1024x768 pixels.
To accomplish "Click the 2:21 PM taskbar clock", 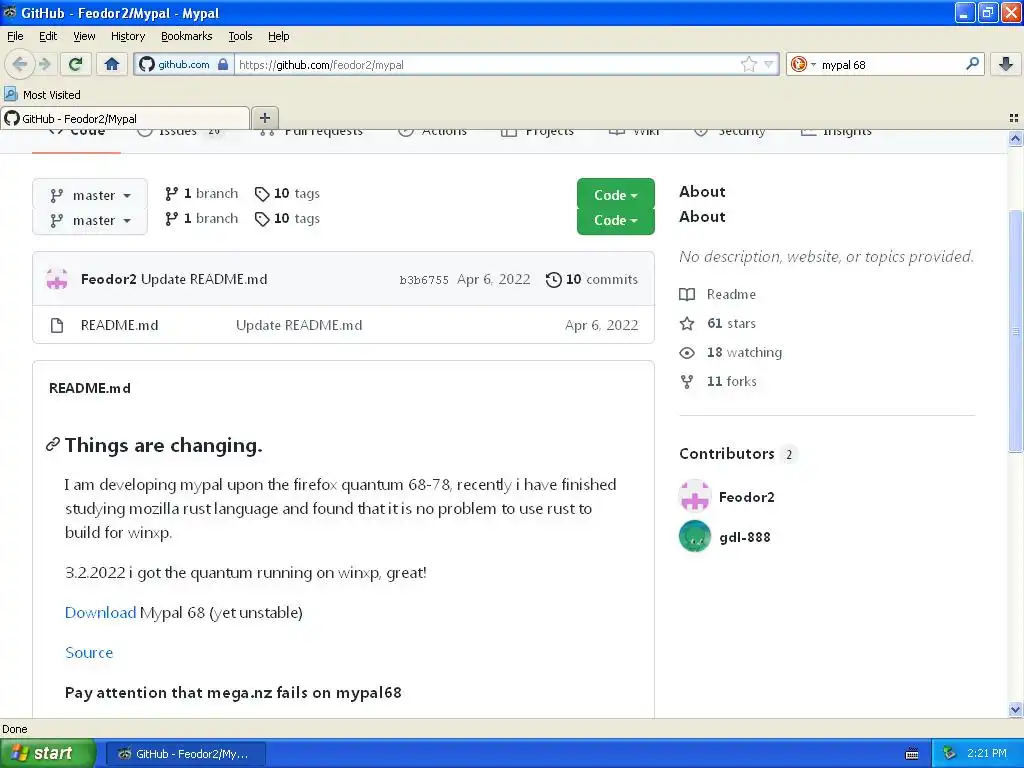I will 987,754.
